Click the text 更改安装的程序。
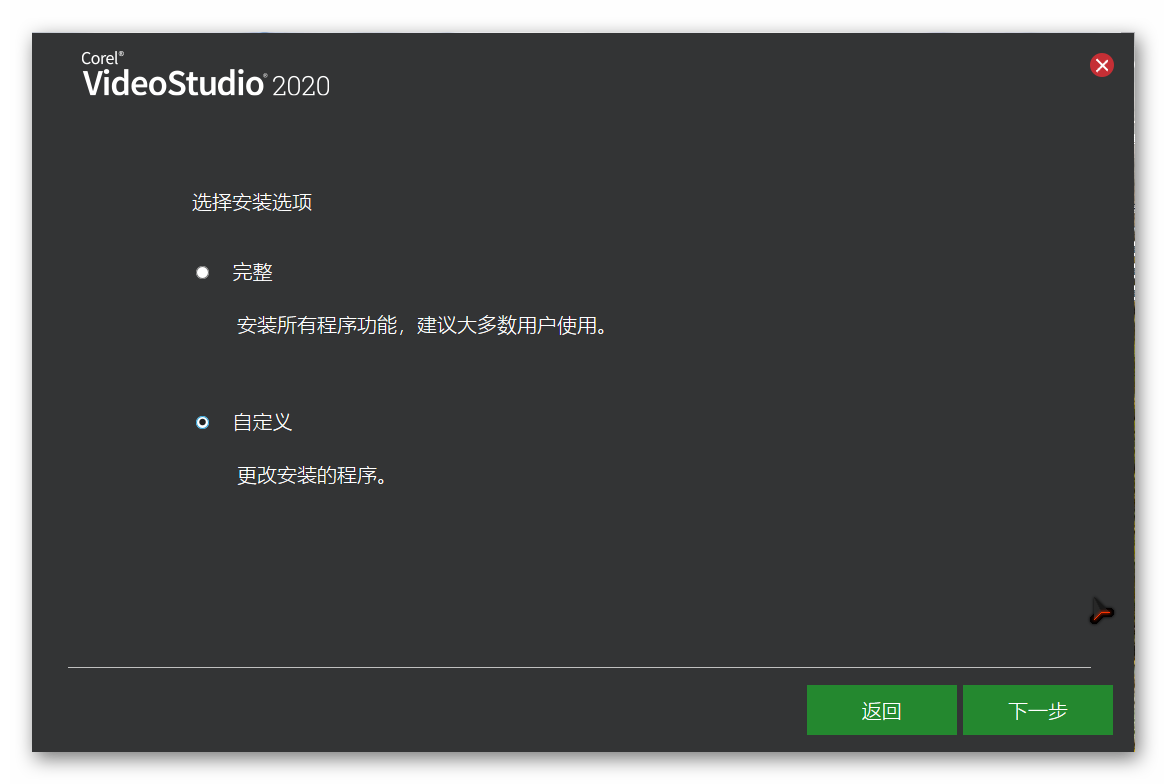The height and width of the screenshot is (784, 1167). tap(313, 476)
